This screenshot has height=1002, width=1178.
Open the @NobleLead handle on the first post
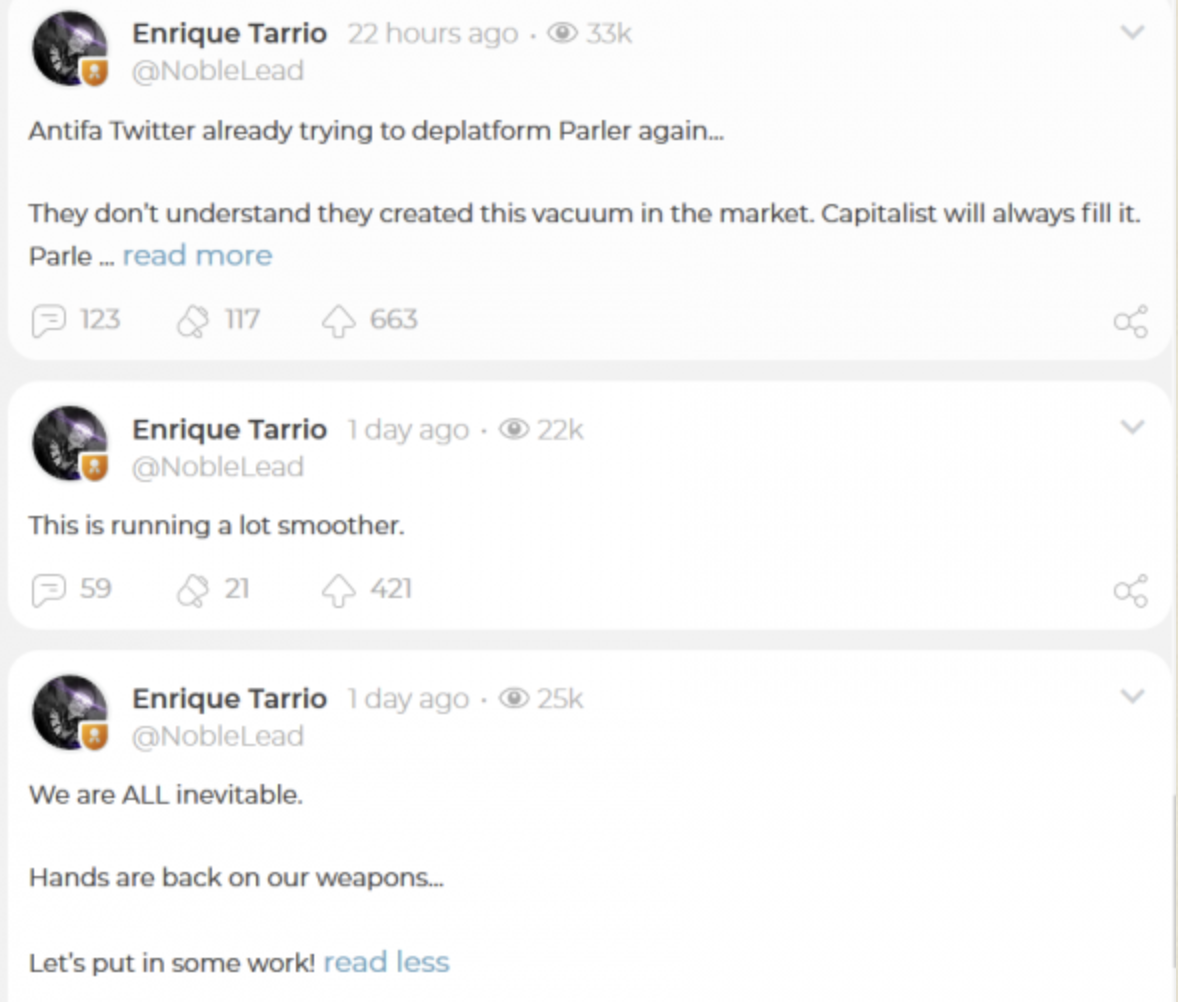(x=218, y=71)
